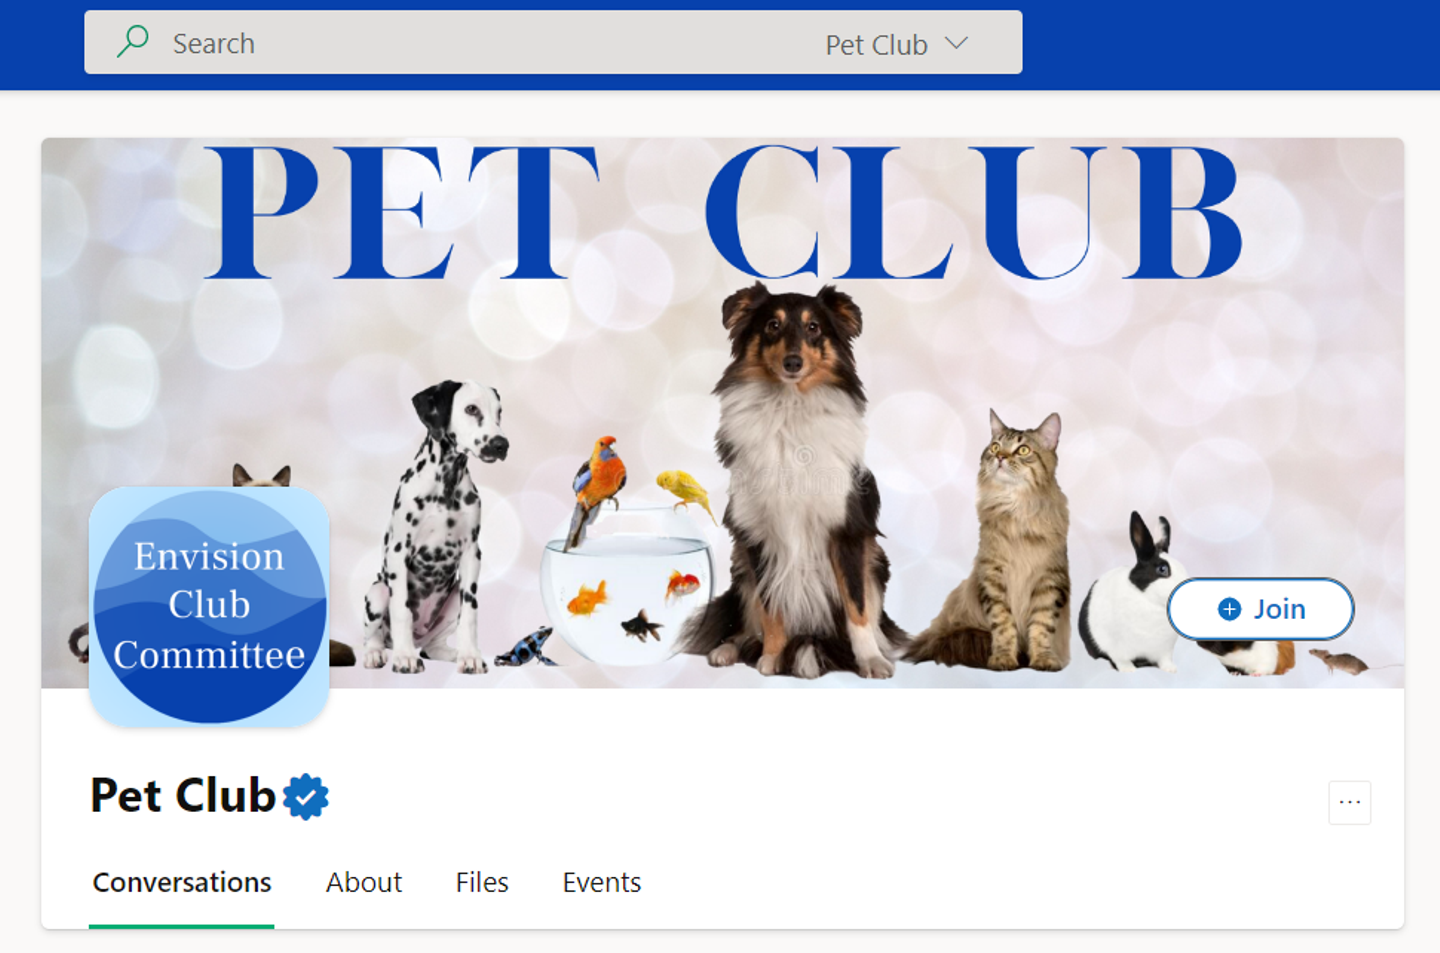The height and width of the screenshot is (953, 1440).
Task: Click the plus icon inside the Join button
Action: pos(1230,609)
